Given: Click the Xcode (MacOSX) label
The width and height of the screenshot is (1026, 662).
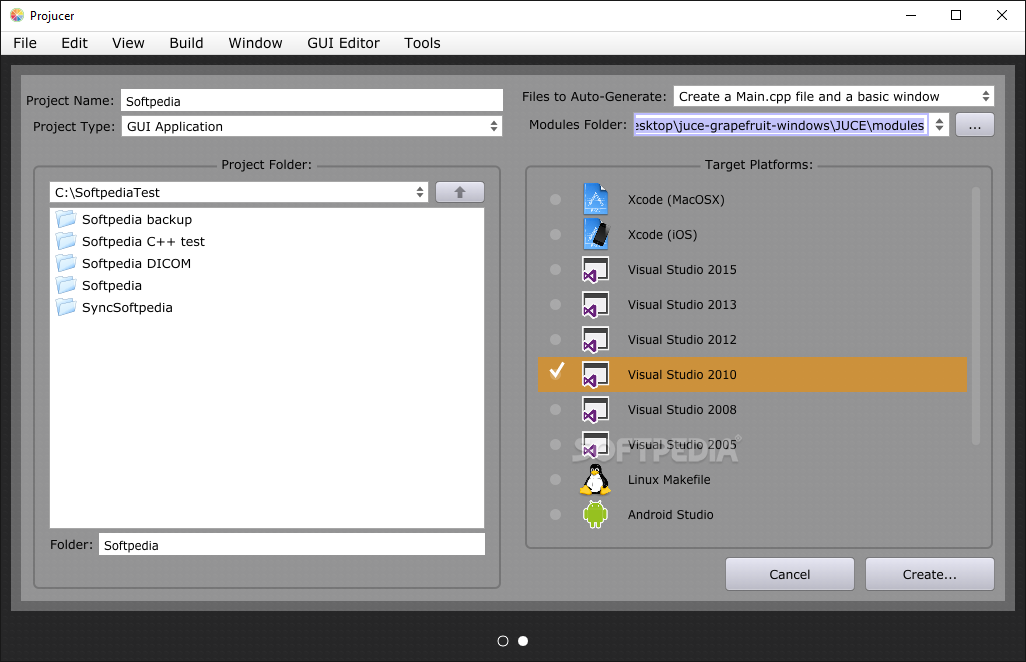Looking at the screenshot, I should click(676, 200).
